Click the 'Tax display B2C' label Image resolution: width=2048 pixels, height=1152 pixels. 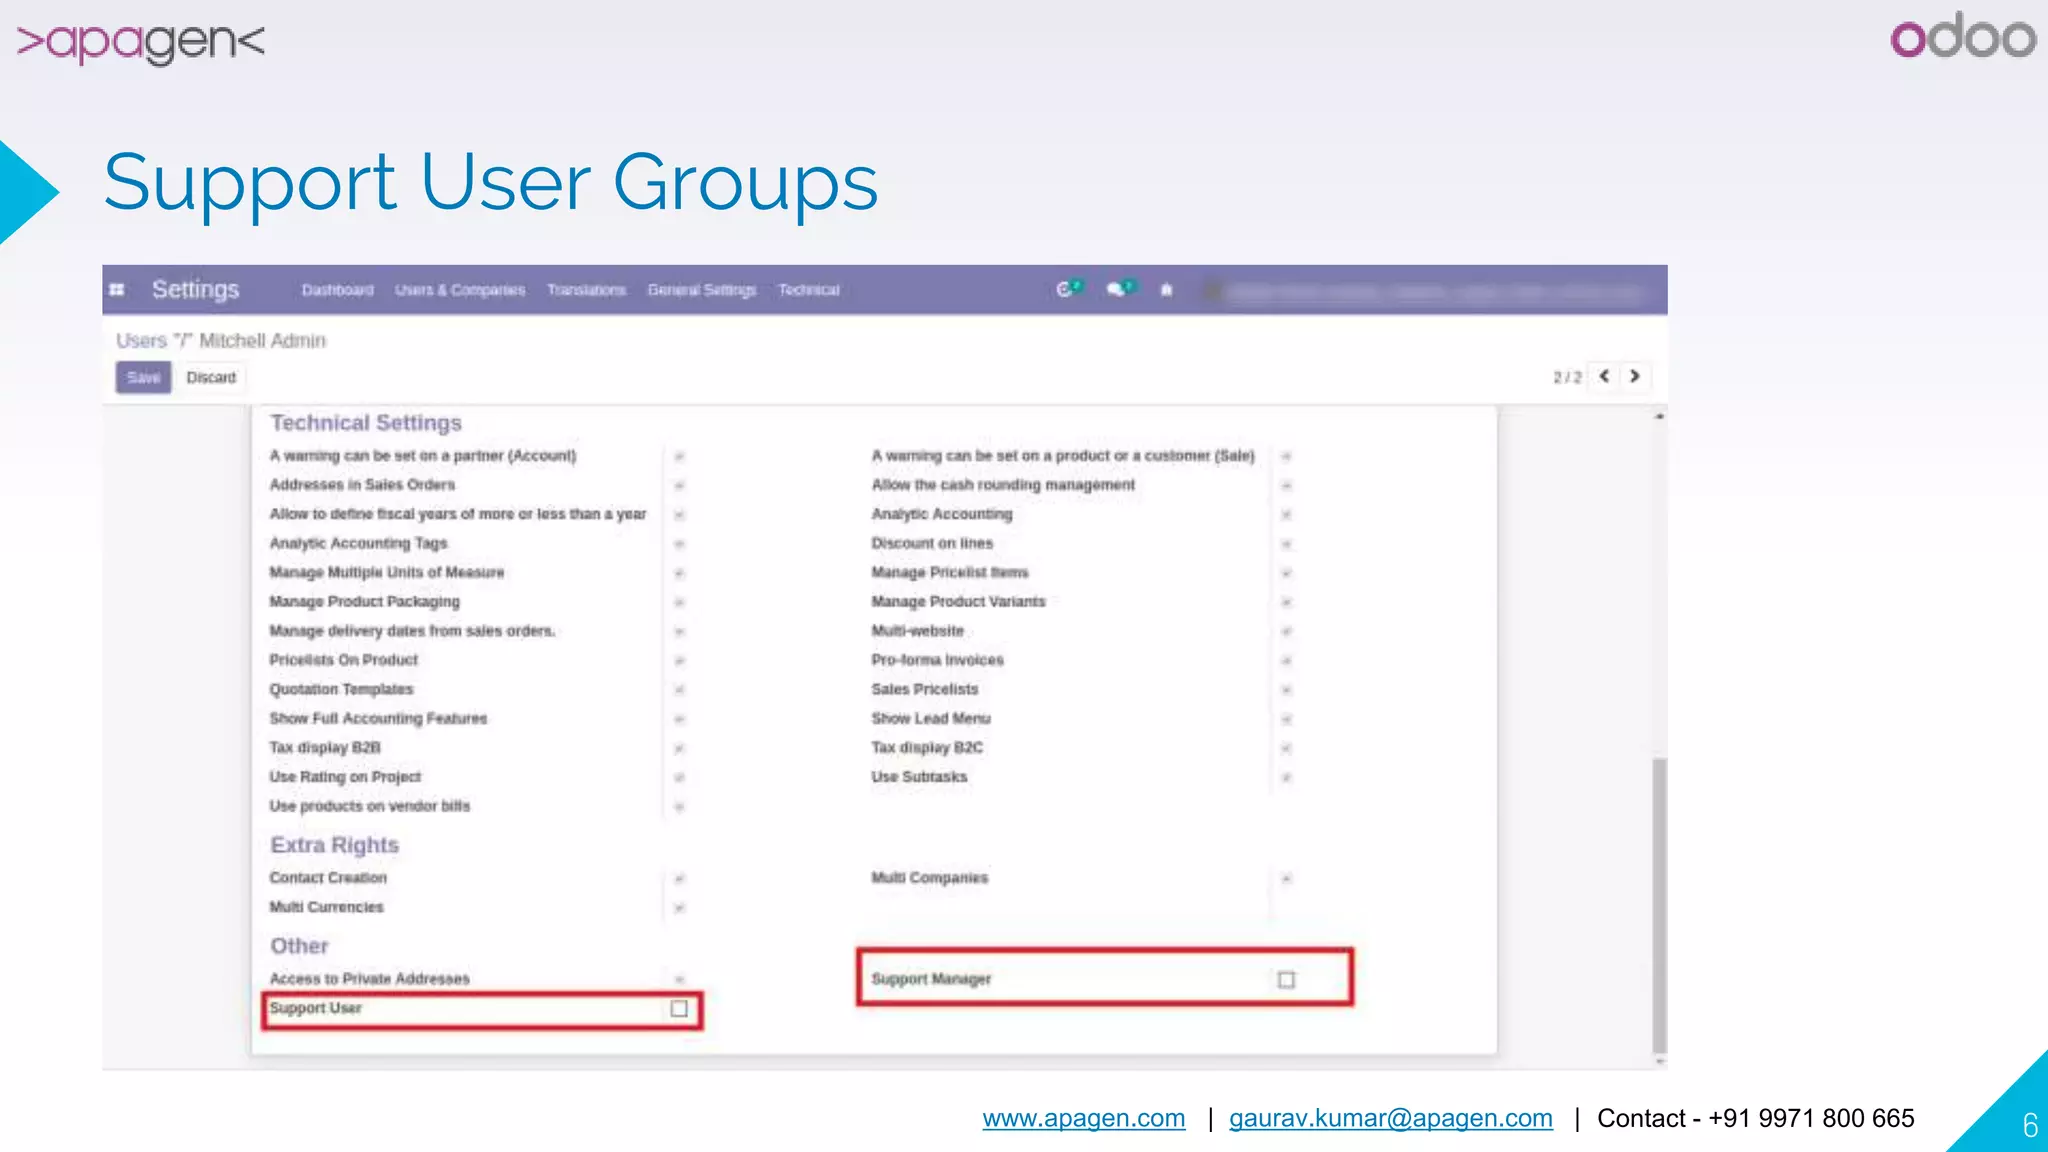(x=927, y=748)
